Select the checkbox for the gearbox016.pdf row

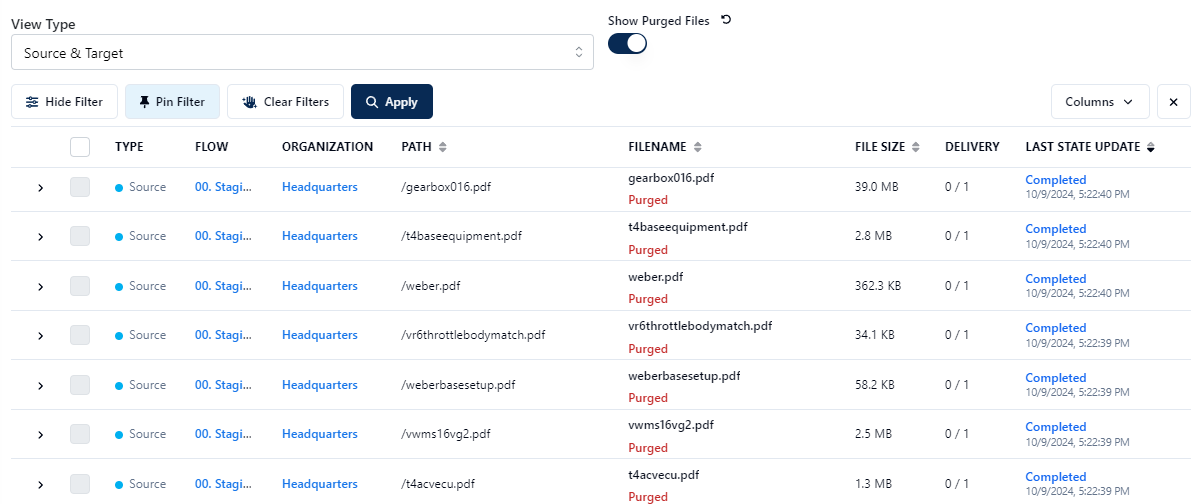point(80,187)
